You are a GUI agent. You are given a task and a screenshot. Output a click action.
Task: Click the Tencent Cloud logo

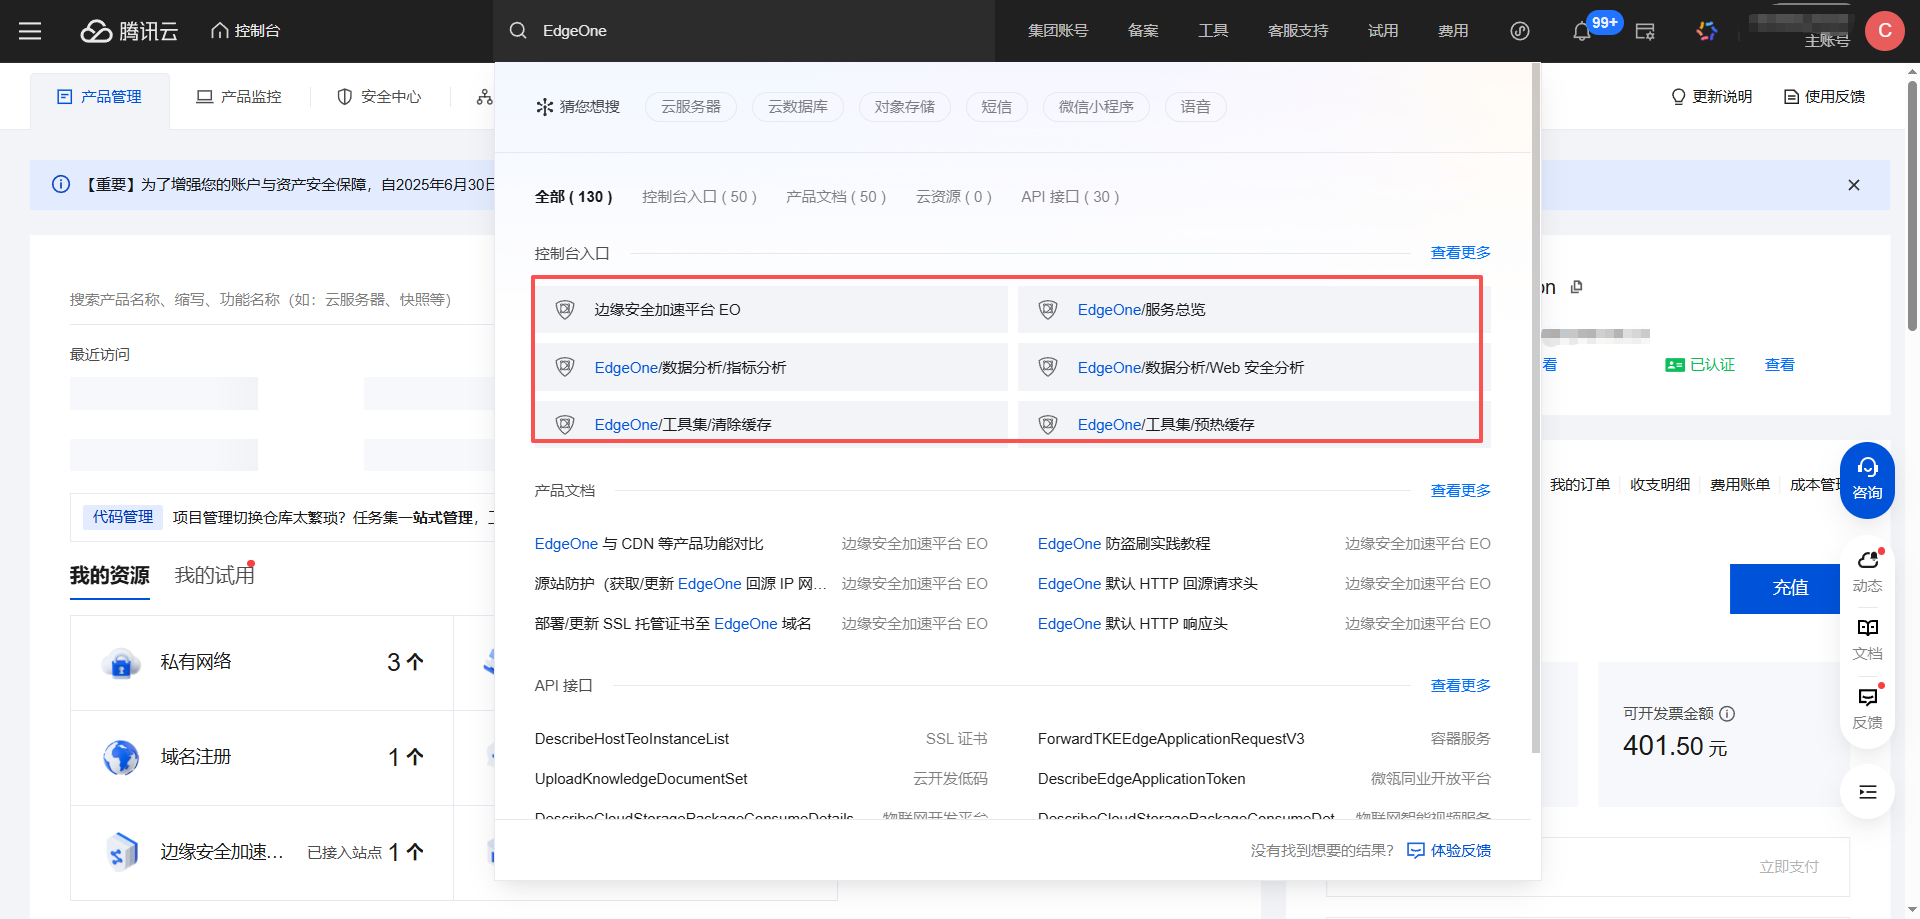tap(129, 31)
